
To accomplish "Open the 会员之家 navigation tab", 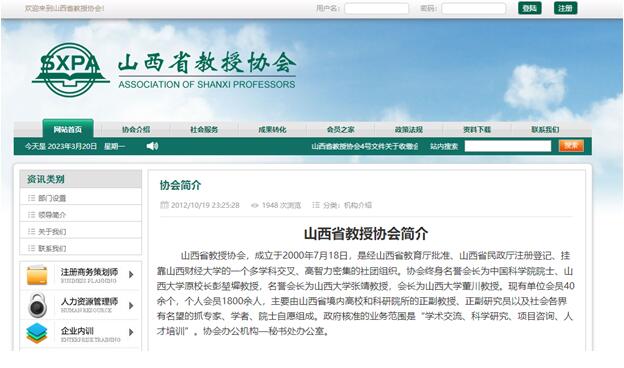I will 341,129.
